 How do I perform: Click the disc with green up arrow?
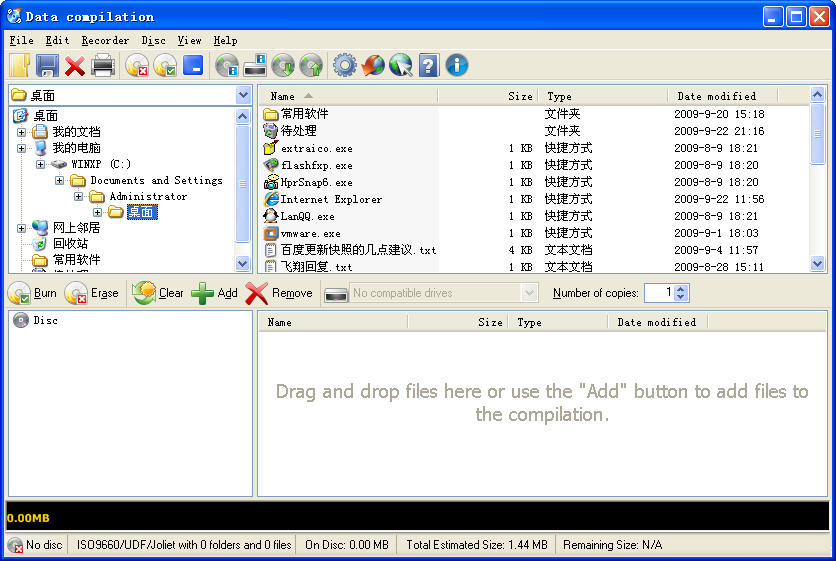[x=311, y=66]
